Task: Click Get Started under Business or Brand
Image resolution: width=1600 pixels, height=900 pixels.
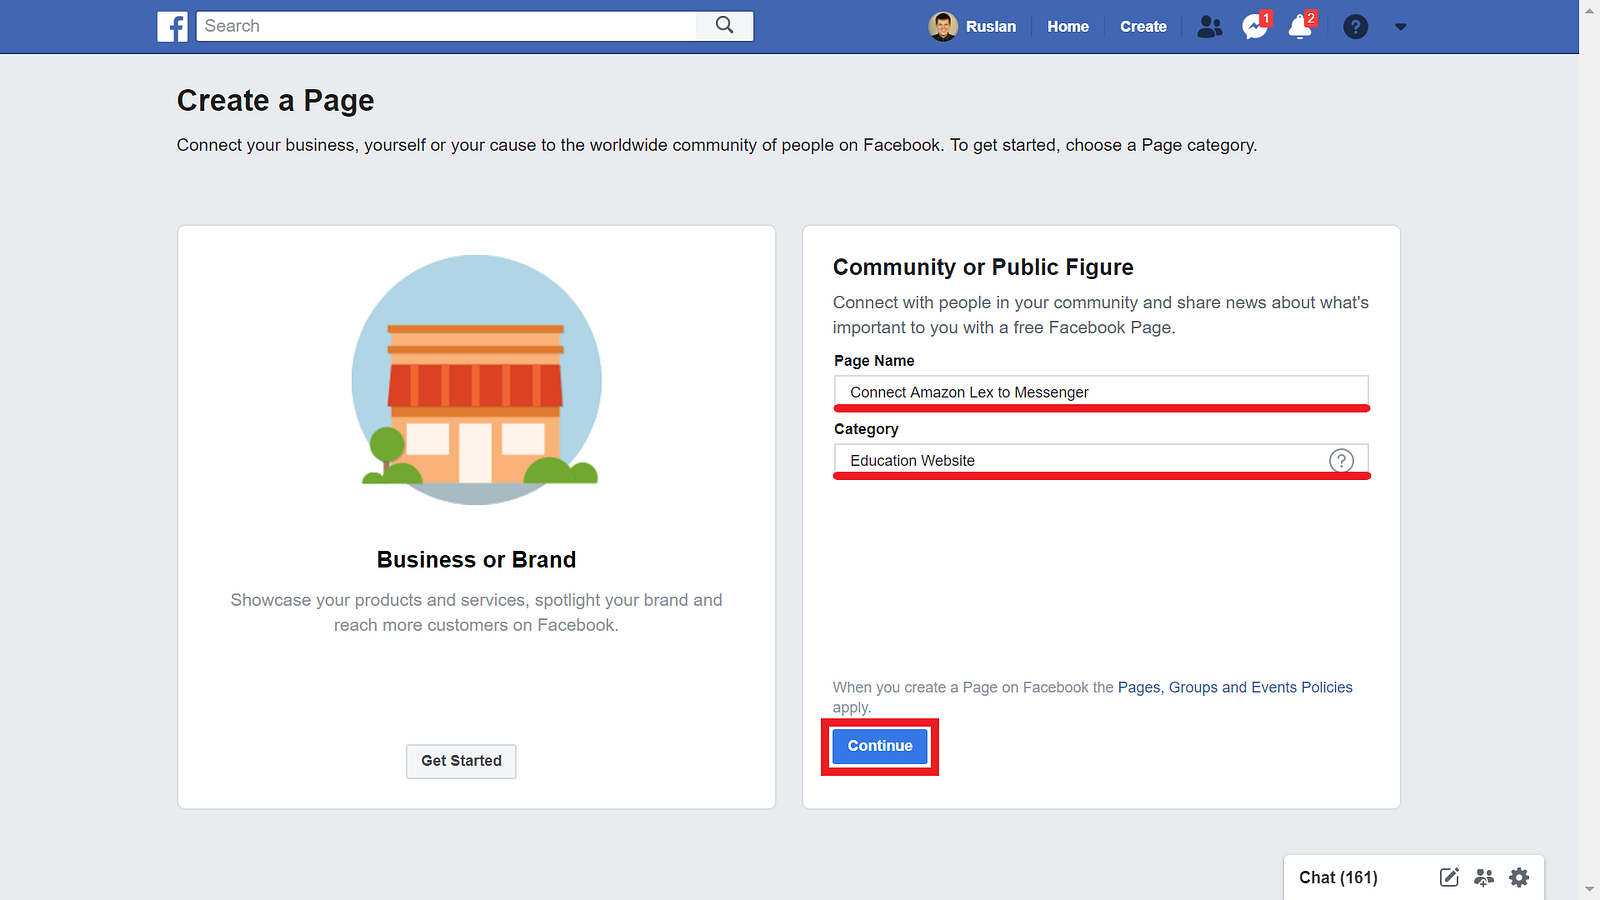Action: coord(461,761)
